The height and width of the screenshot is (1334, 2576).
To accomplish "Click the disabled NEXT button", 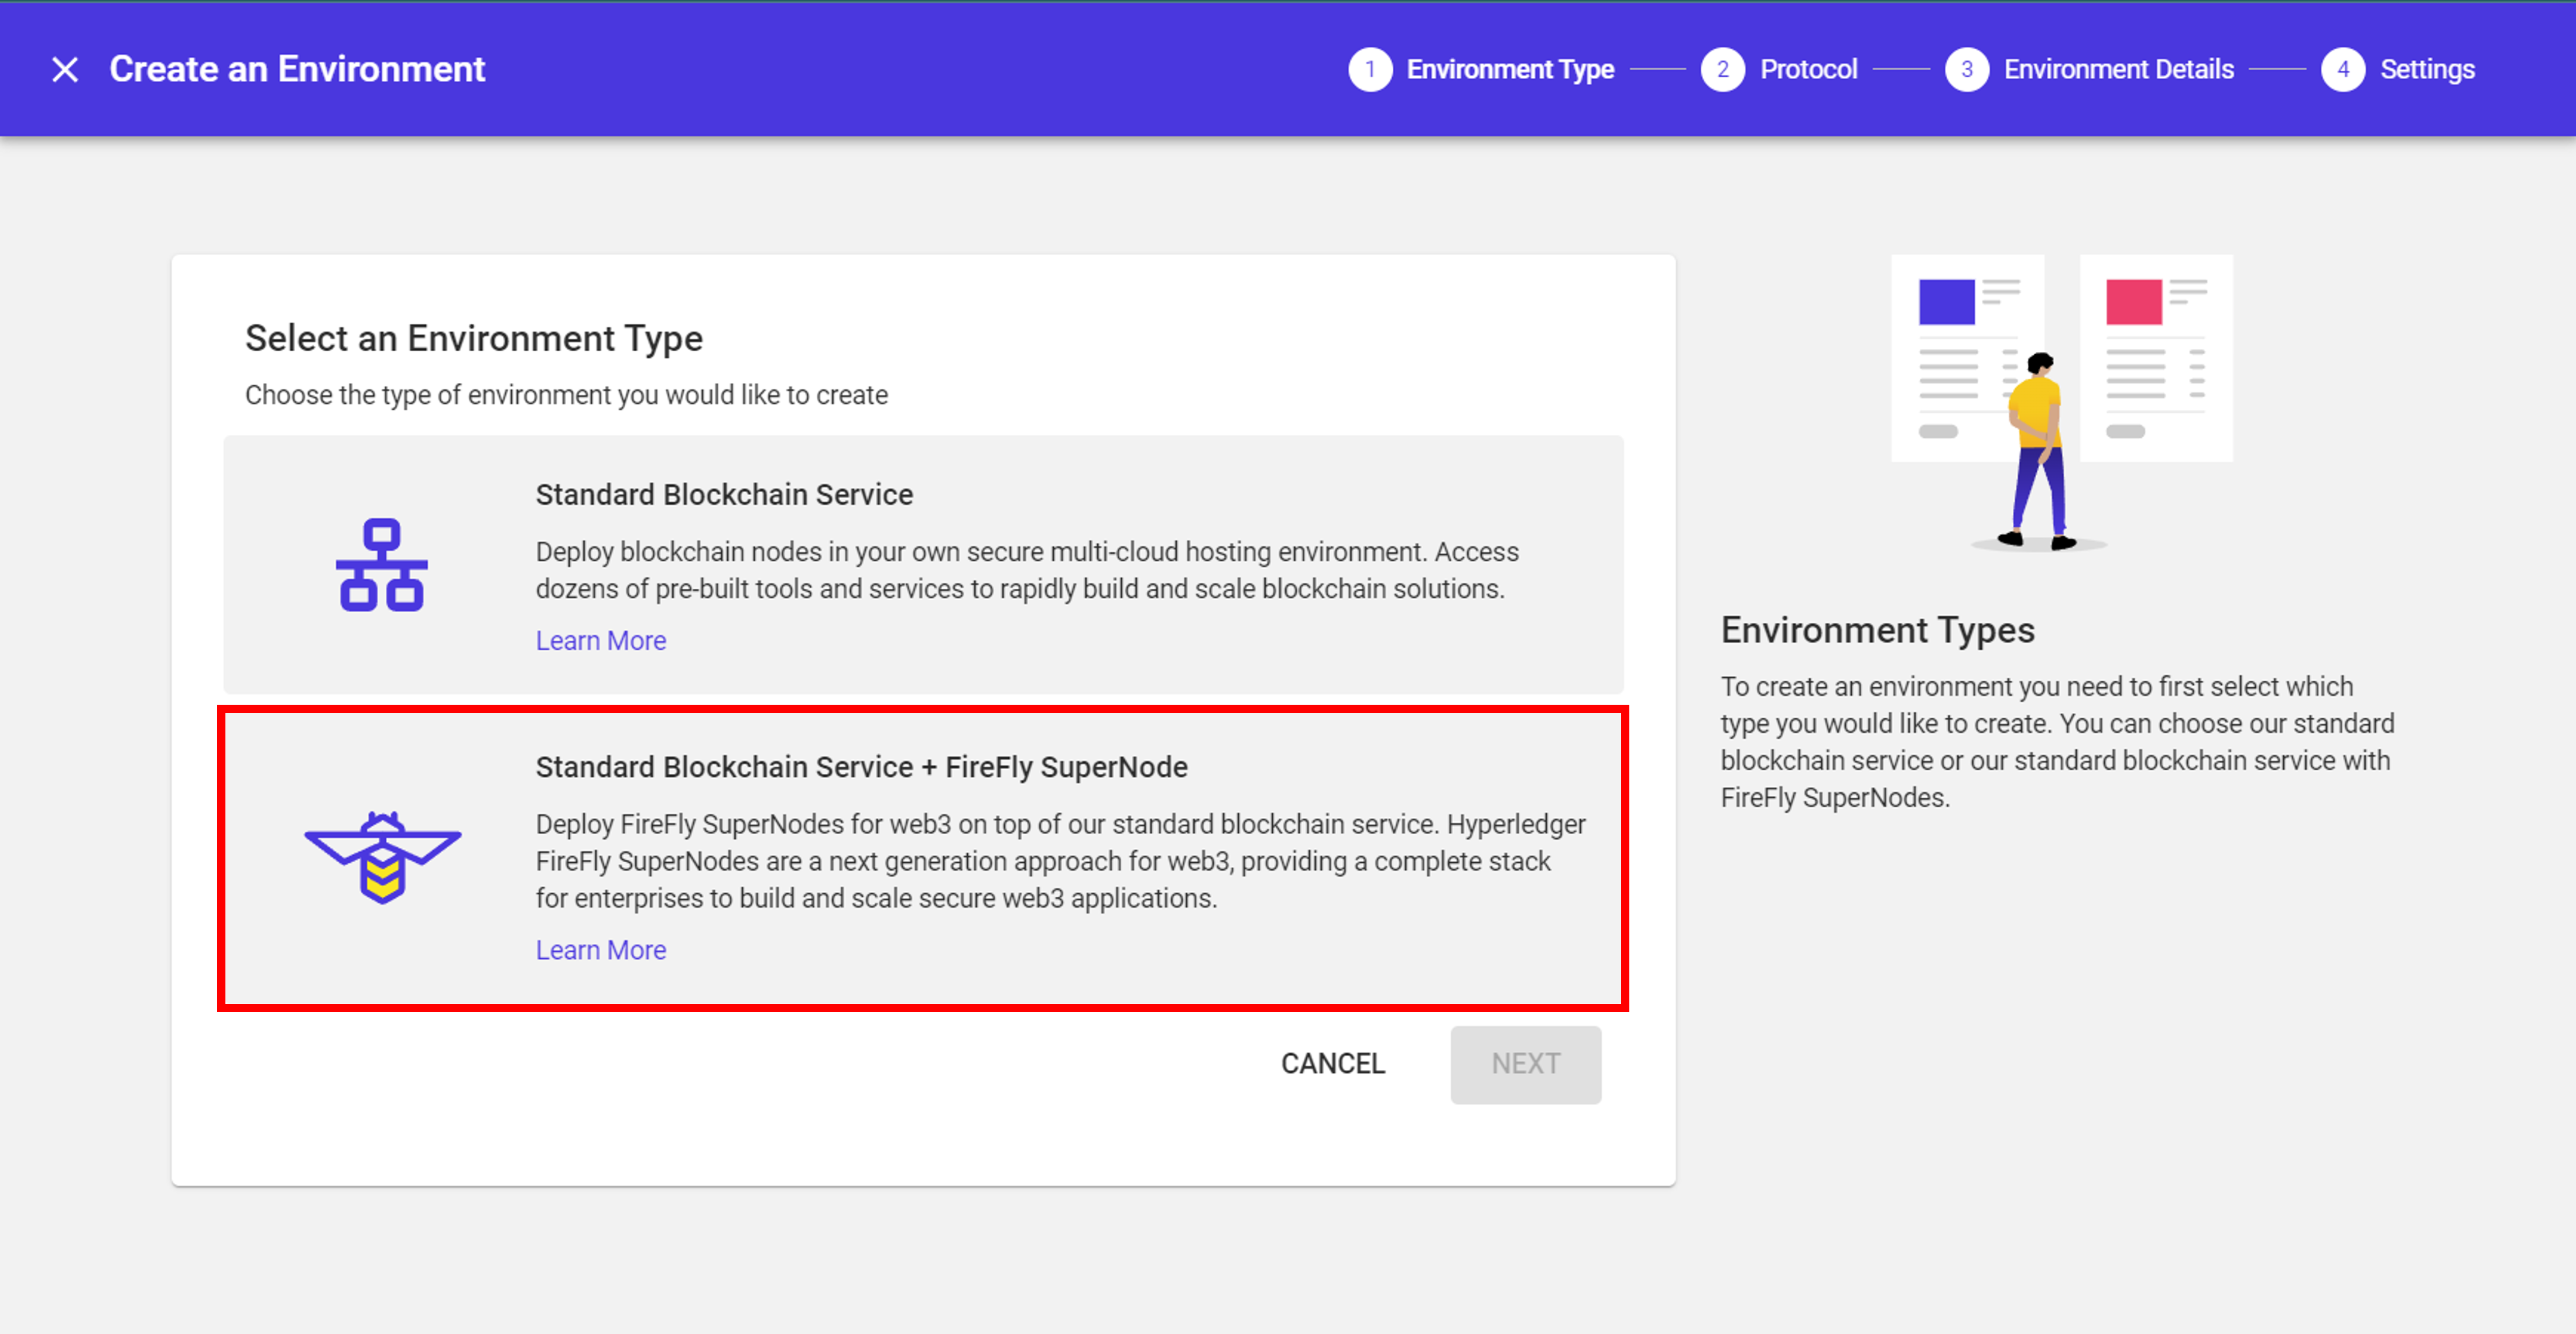I will (x=1525, y=1063).
